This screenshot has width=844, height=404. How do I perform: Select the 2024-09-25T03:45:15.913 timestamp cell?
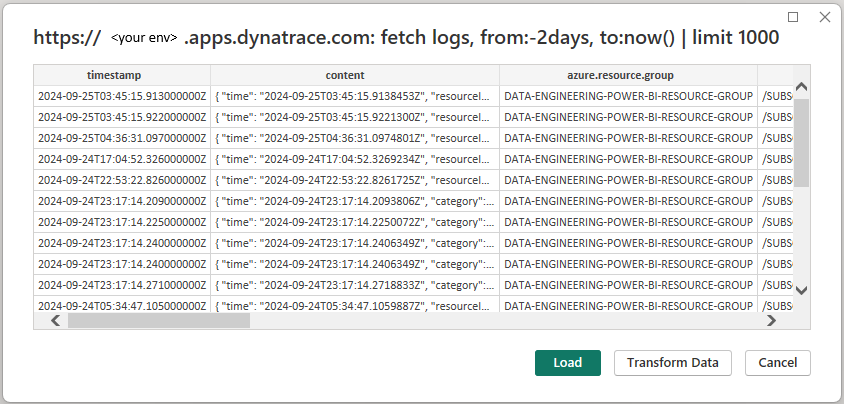point(122,96)
